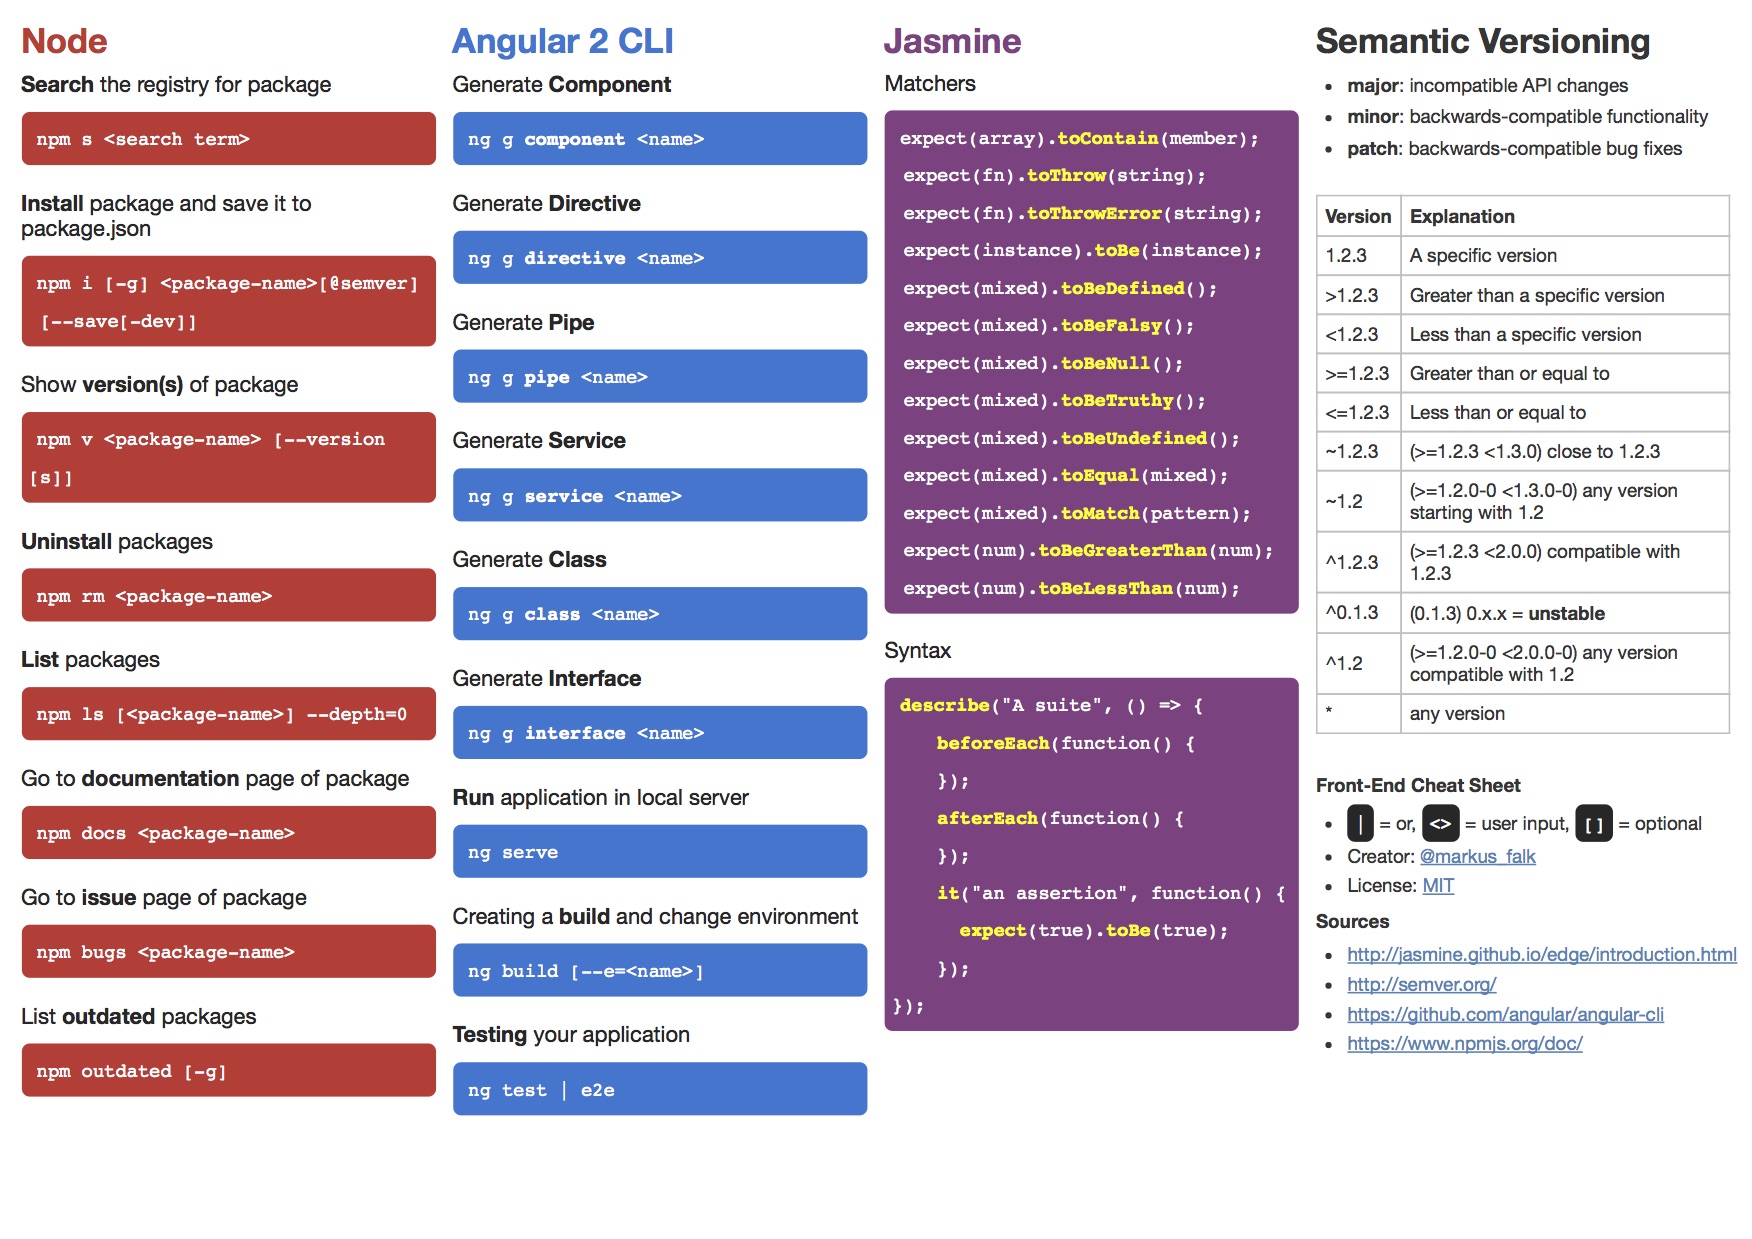Click the Semantic Versioning heading
The image size is (1752, 1239).
click(1482, 41)
